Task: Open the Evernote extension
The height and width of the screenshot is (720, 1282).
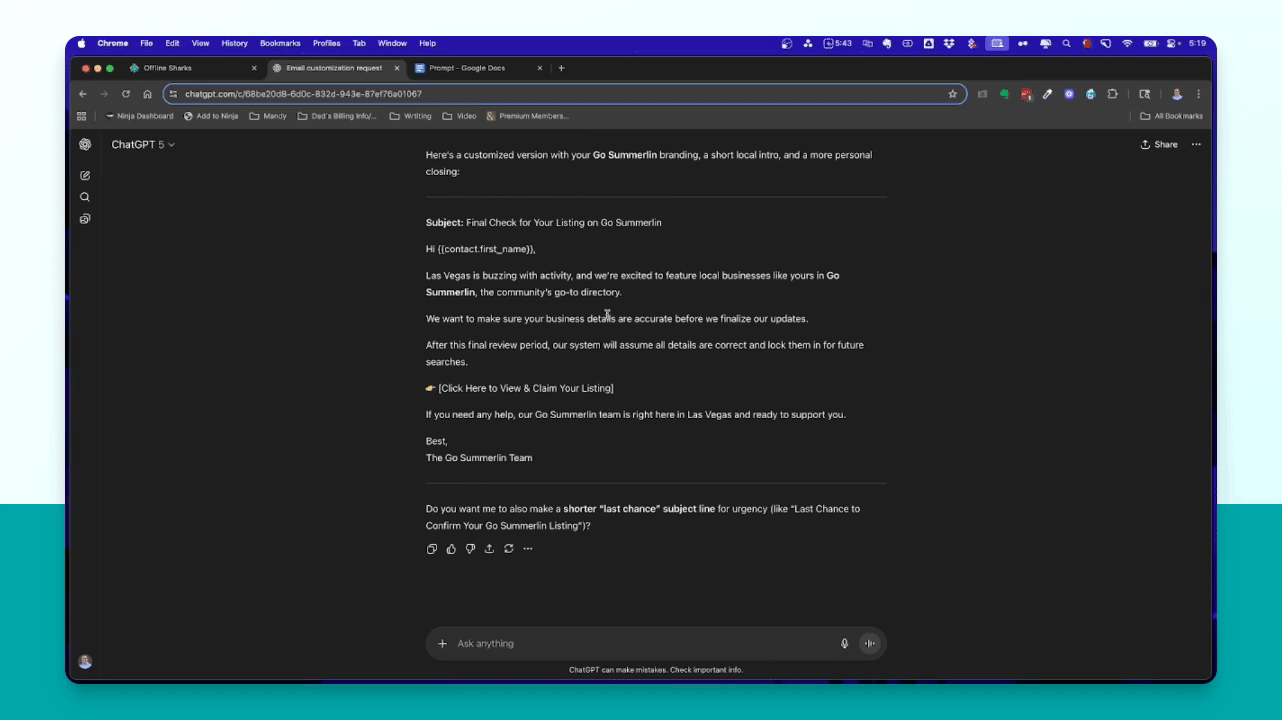Action: (1004, 94)
